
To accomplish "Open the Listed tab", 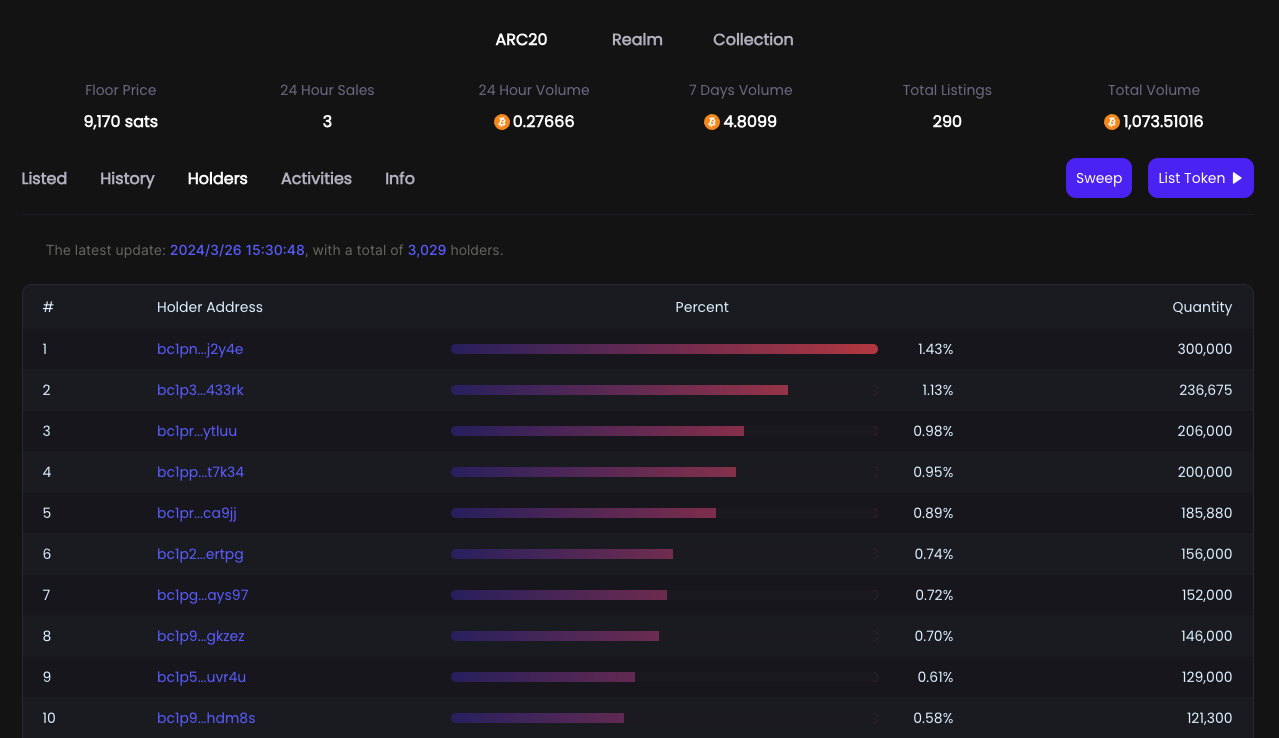I will (x=44, y=179).
